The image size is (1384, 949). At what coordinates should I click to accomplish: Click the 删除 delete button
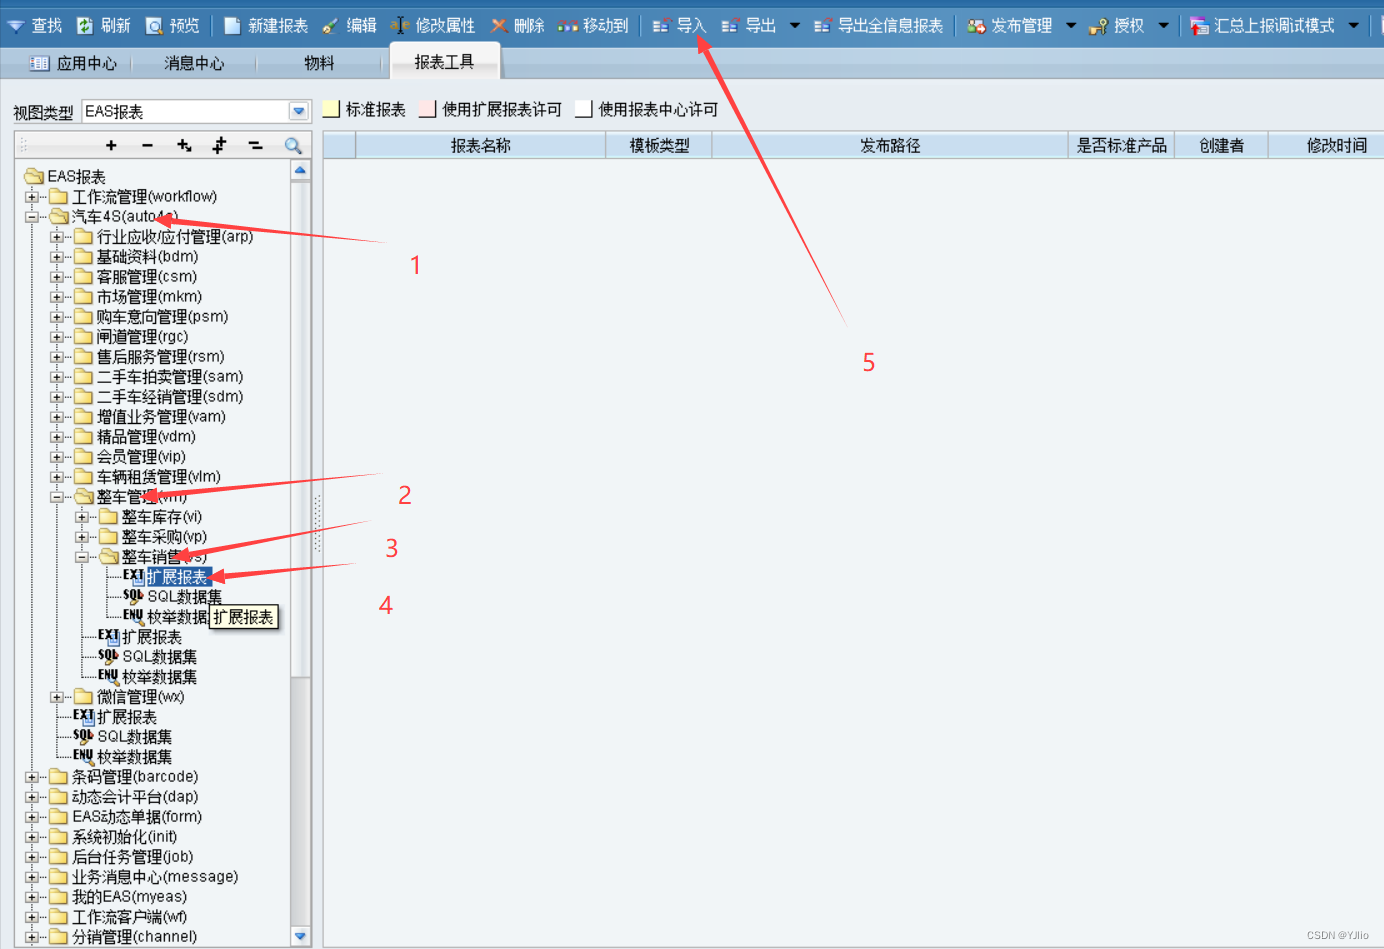click(517, 26)
